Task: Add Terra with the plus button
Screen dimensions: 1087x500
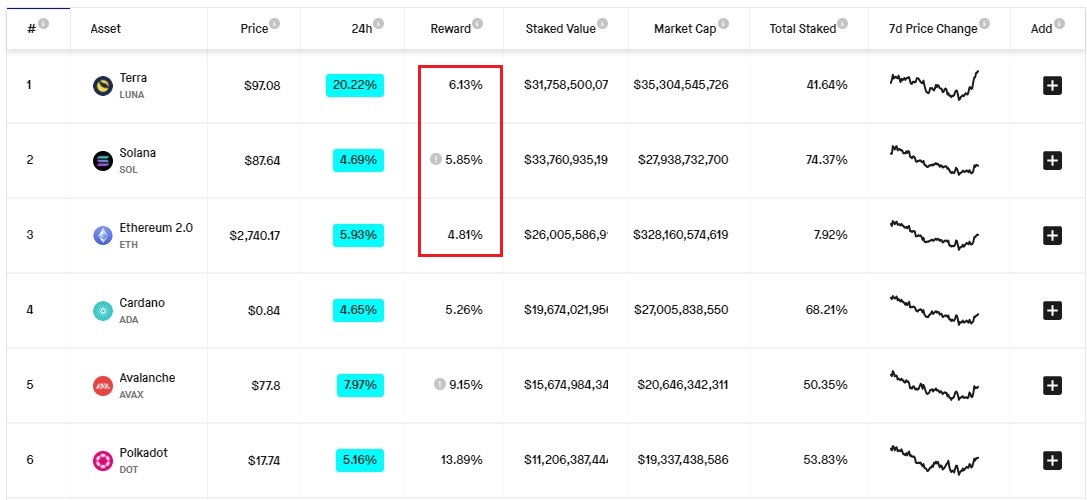Action: point(1052,86)
